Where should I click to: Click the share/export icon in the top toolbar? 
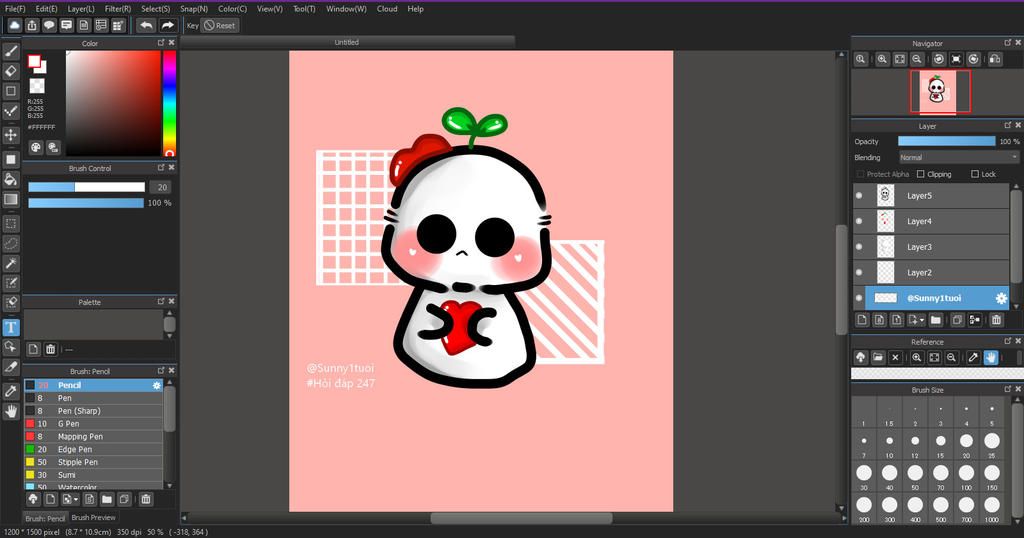pyautogui.click(x=32, y=25)
